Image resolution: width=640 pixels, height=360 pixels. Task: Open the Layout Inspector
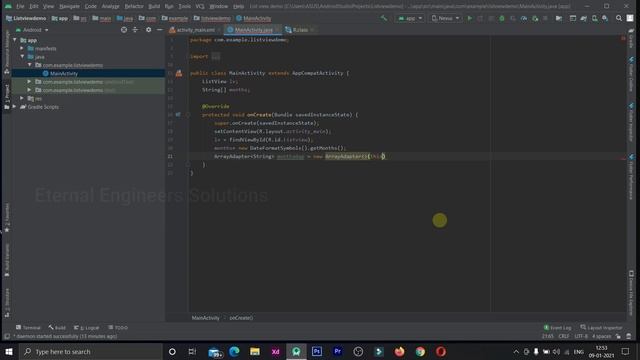pyautogui.click(x=601, y=327)
